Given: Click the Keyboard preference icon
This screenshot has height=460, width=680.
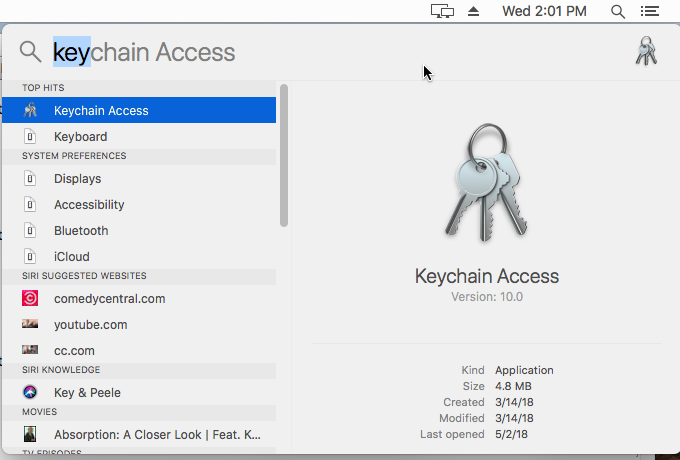Looking at the screenshot, I should [31, 136].
